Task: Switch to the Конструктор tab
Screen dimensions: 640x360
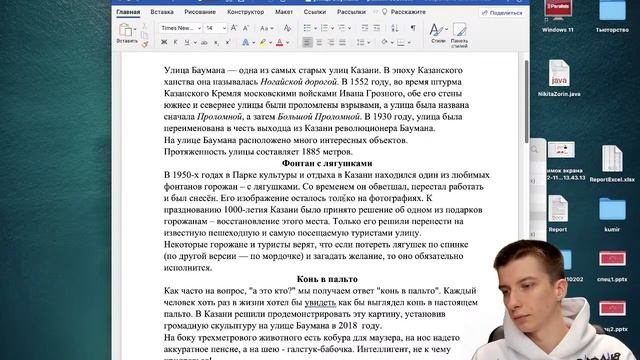Action: point(245,12)
